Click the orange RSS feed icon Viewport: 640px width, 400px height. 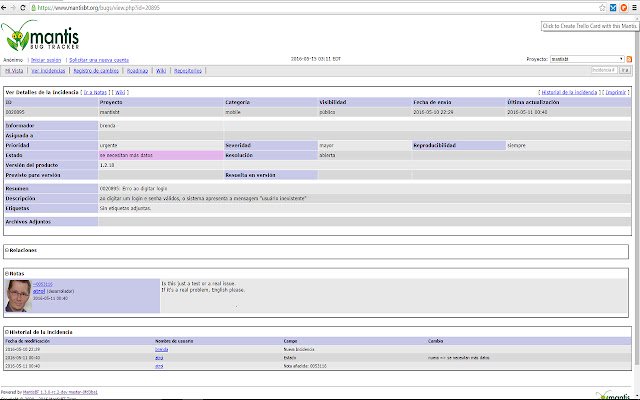pos(629,59)
